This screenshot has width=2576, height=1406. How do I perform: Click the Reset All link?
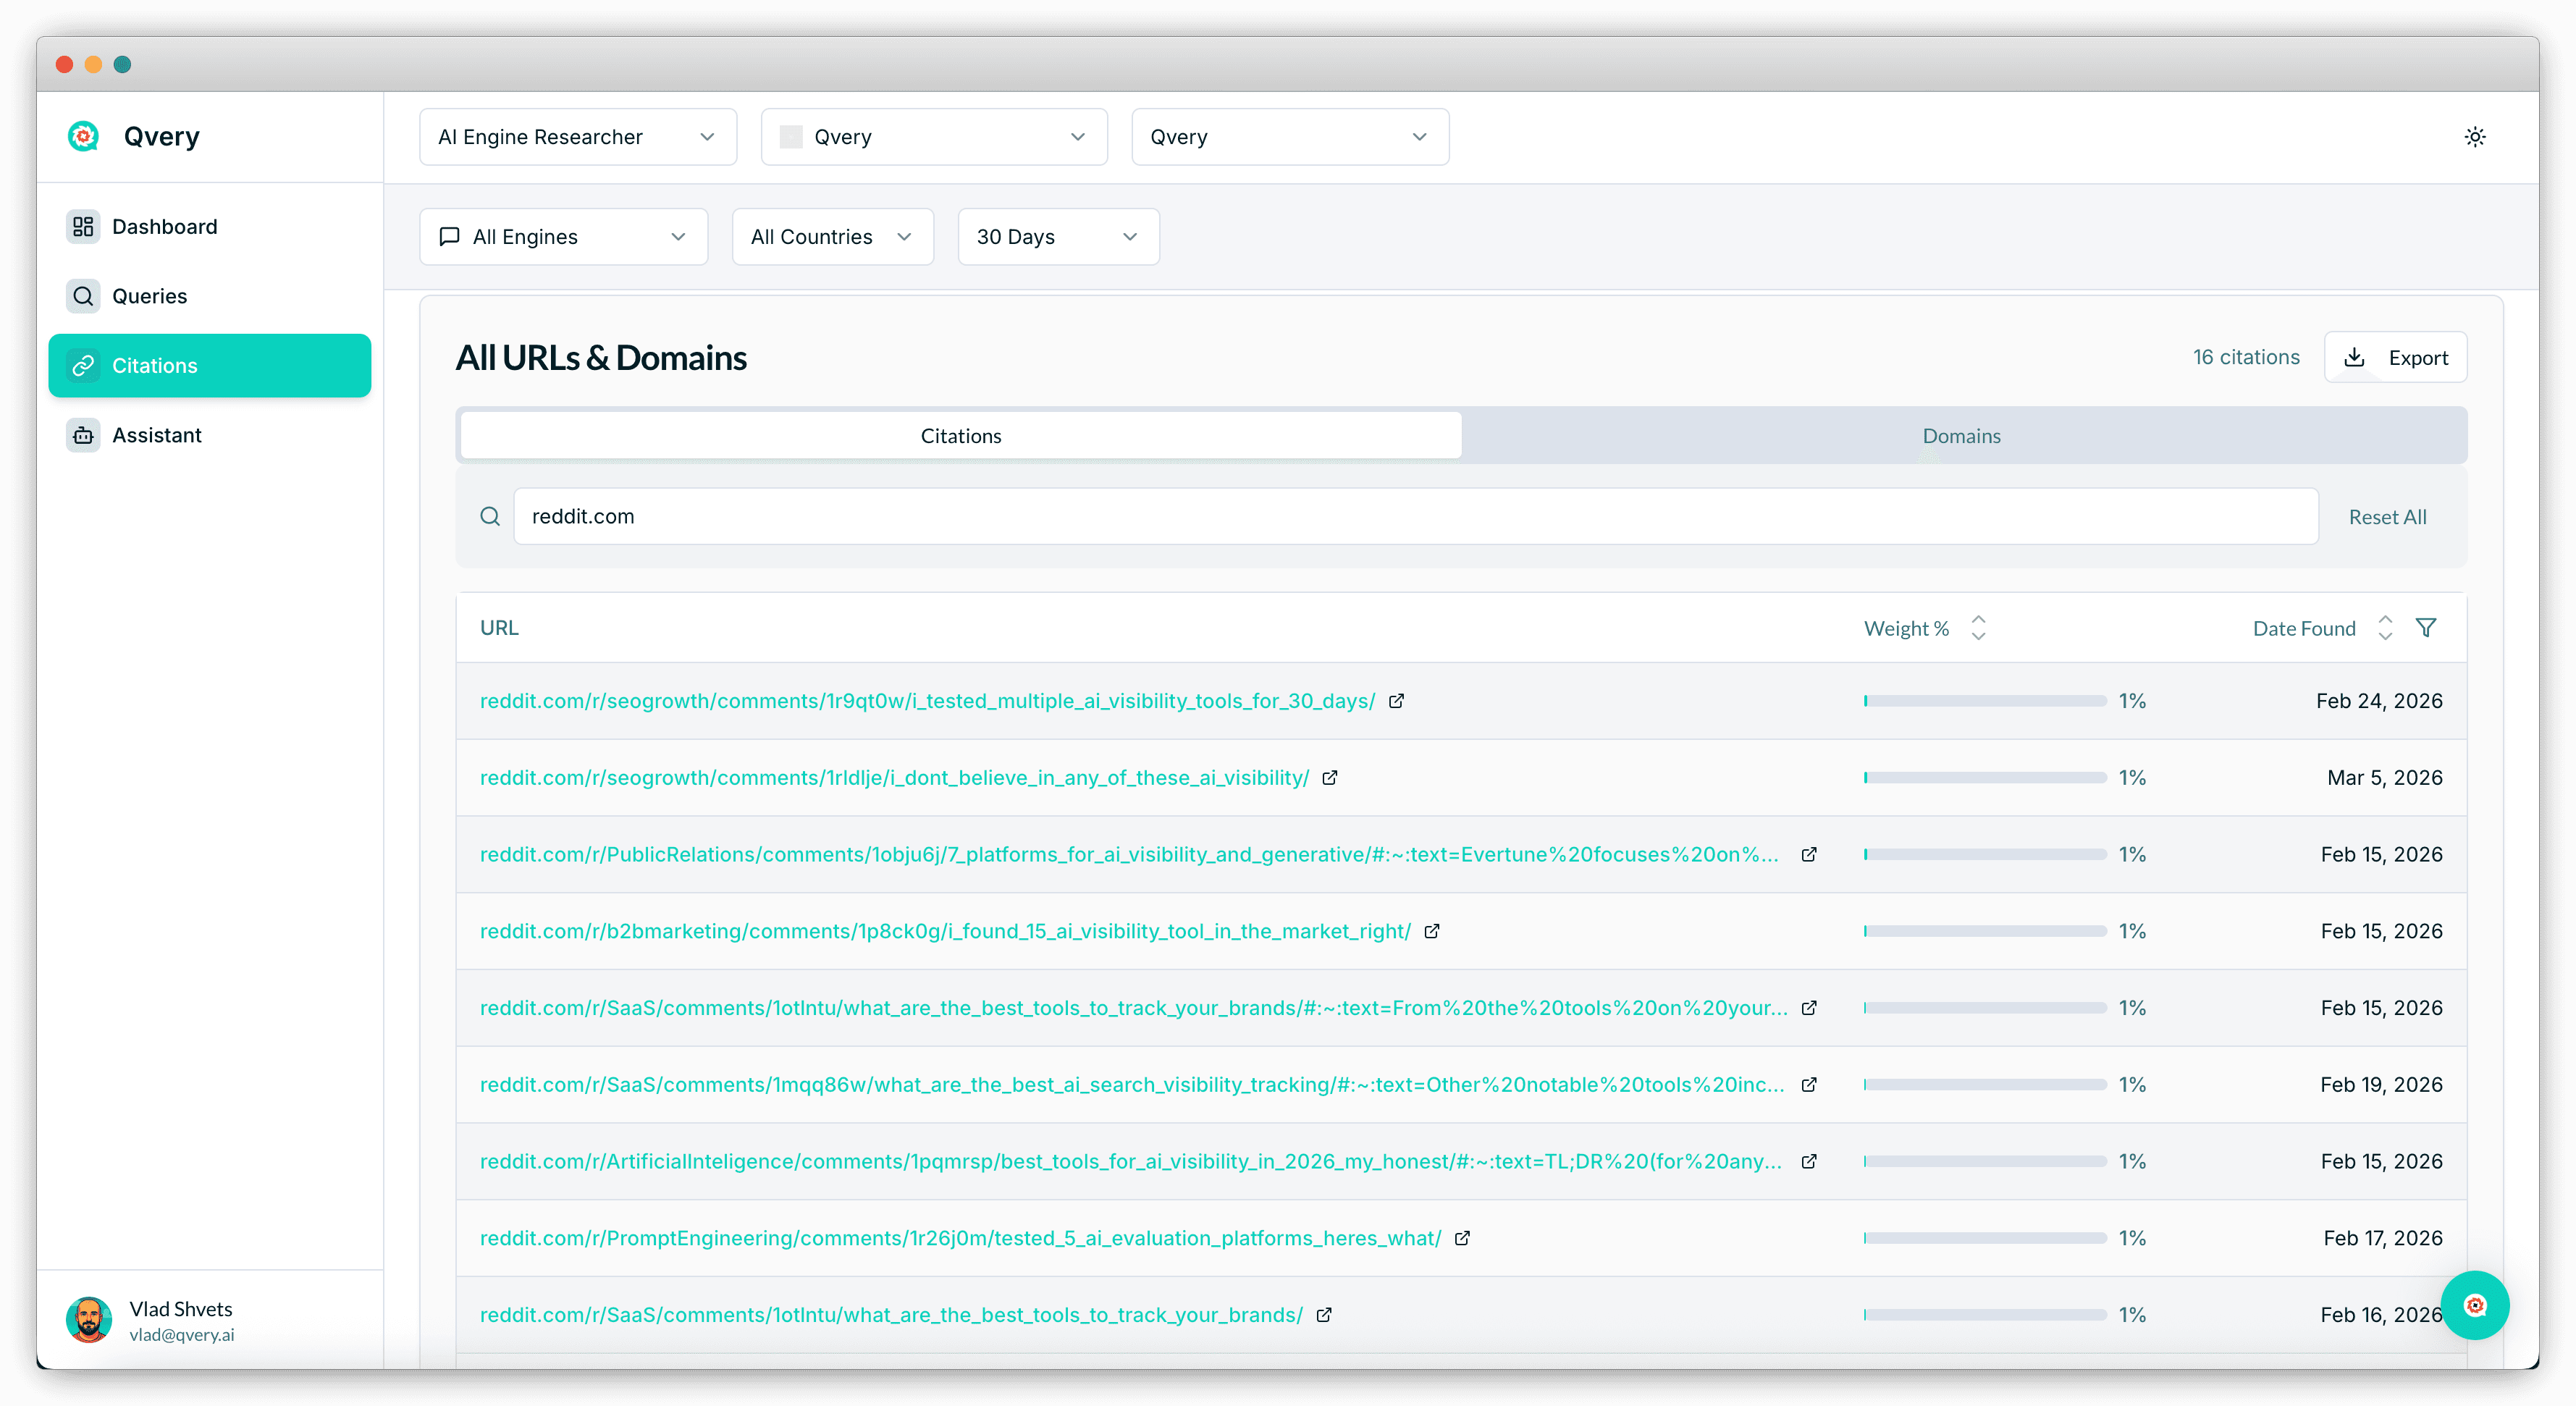(x=2386, y=517)
